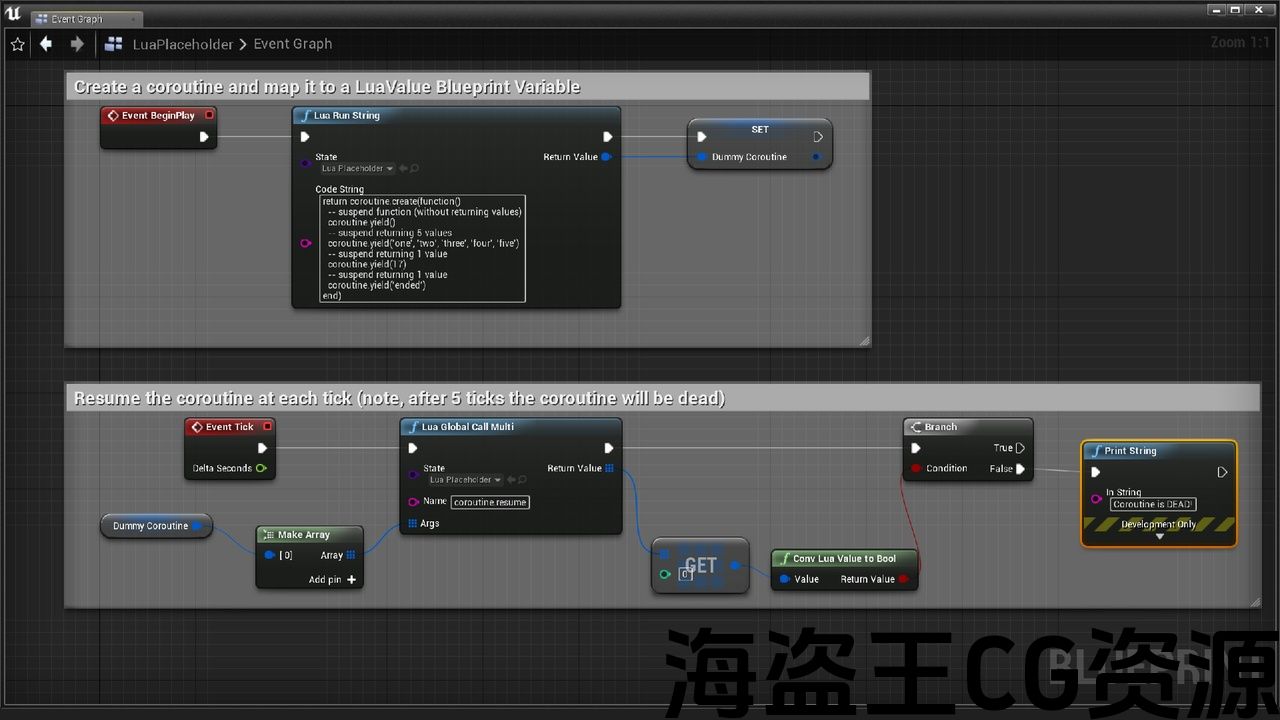The height and width of the screenshot is (720, 1280).
Task: Click the Branch node's red Condition pin
Action: coord(916,468)
